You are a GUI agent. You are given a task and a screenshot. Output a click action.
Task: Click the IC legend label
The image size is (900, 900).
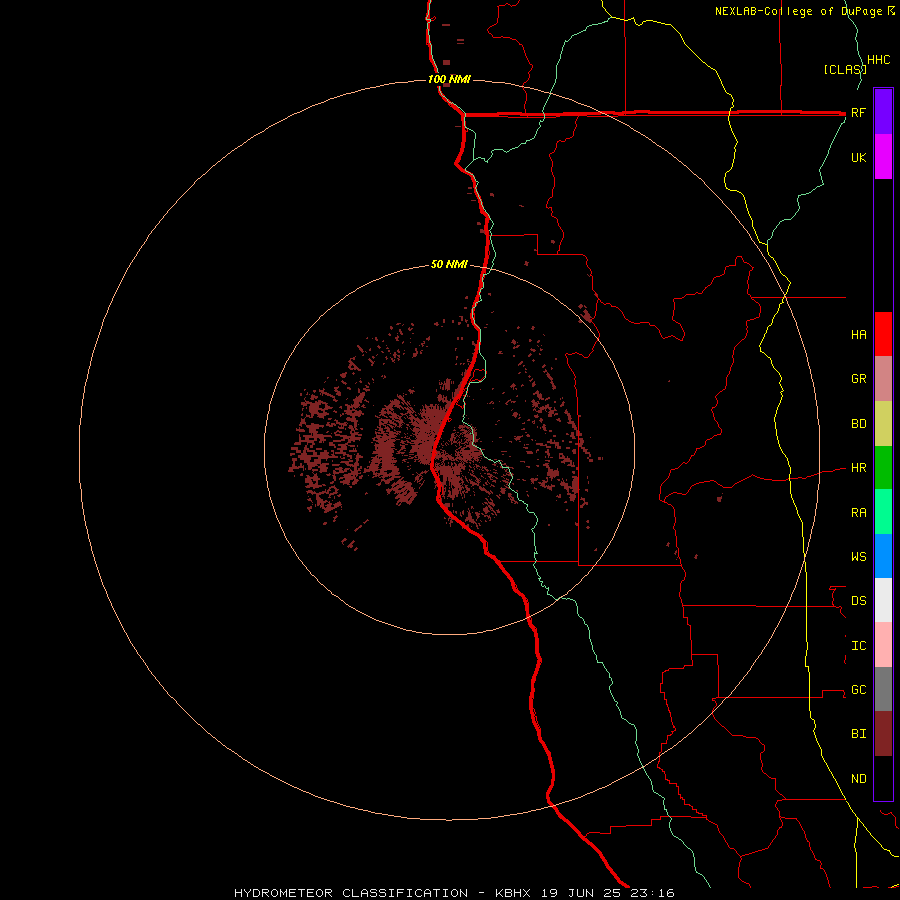click(x=858, y=646)
